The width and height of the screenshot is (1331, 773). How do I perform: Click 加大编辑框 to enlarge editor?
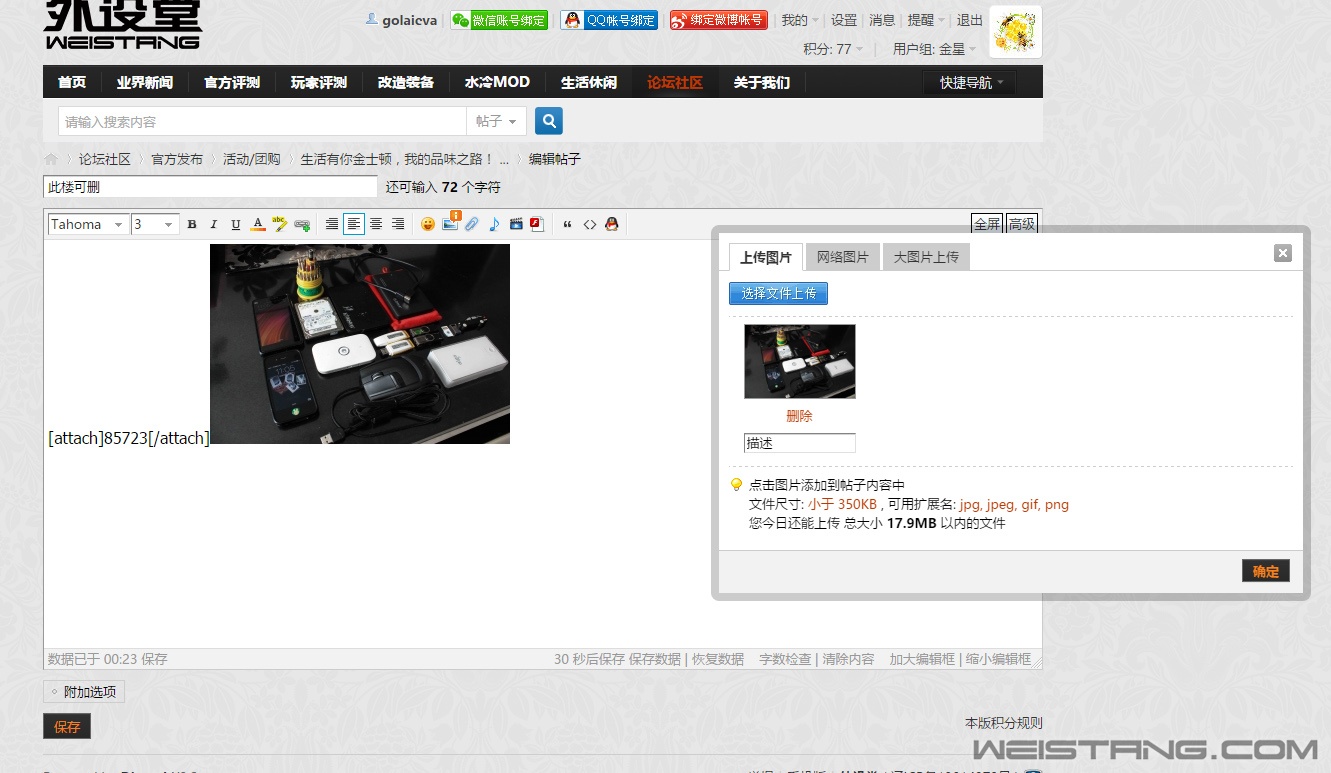[x=922, y=659]
